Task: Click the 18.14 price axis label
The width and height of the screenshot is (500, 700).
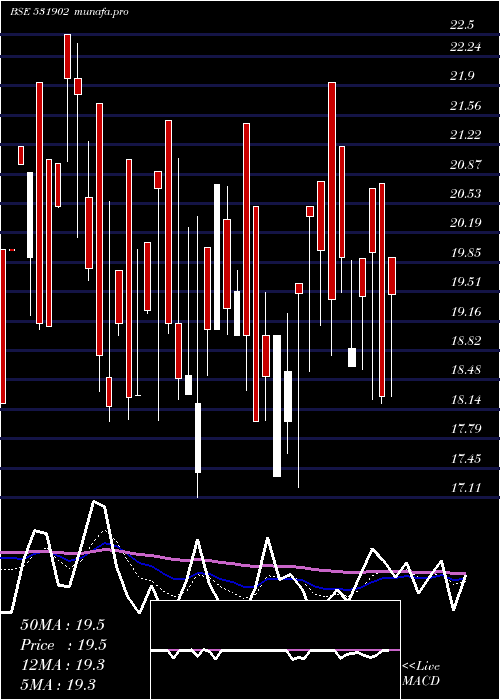Action: [x=466, y=400]
